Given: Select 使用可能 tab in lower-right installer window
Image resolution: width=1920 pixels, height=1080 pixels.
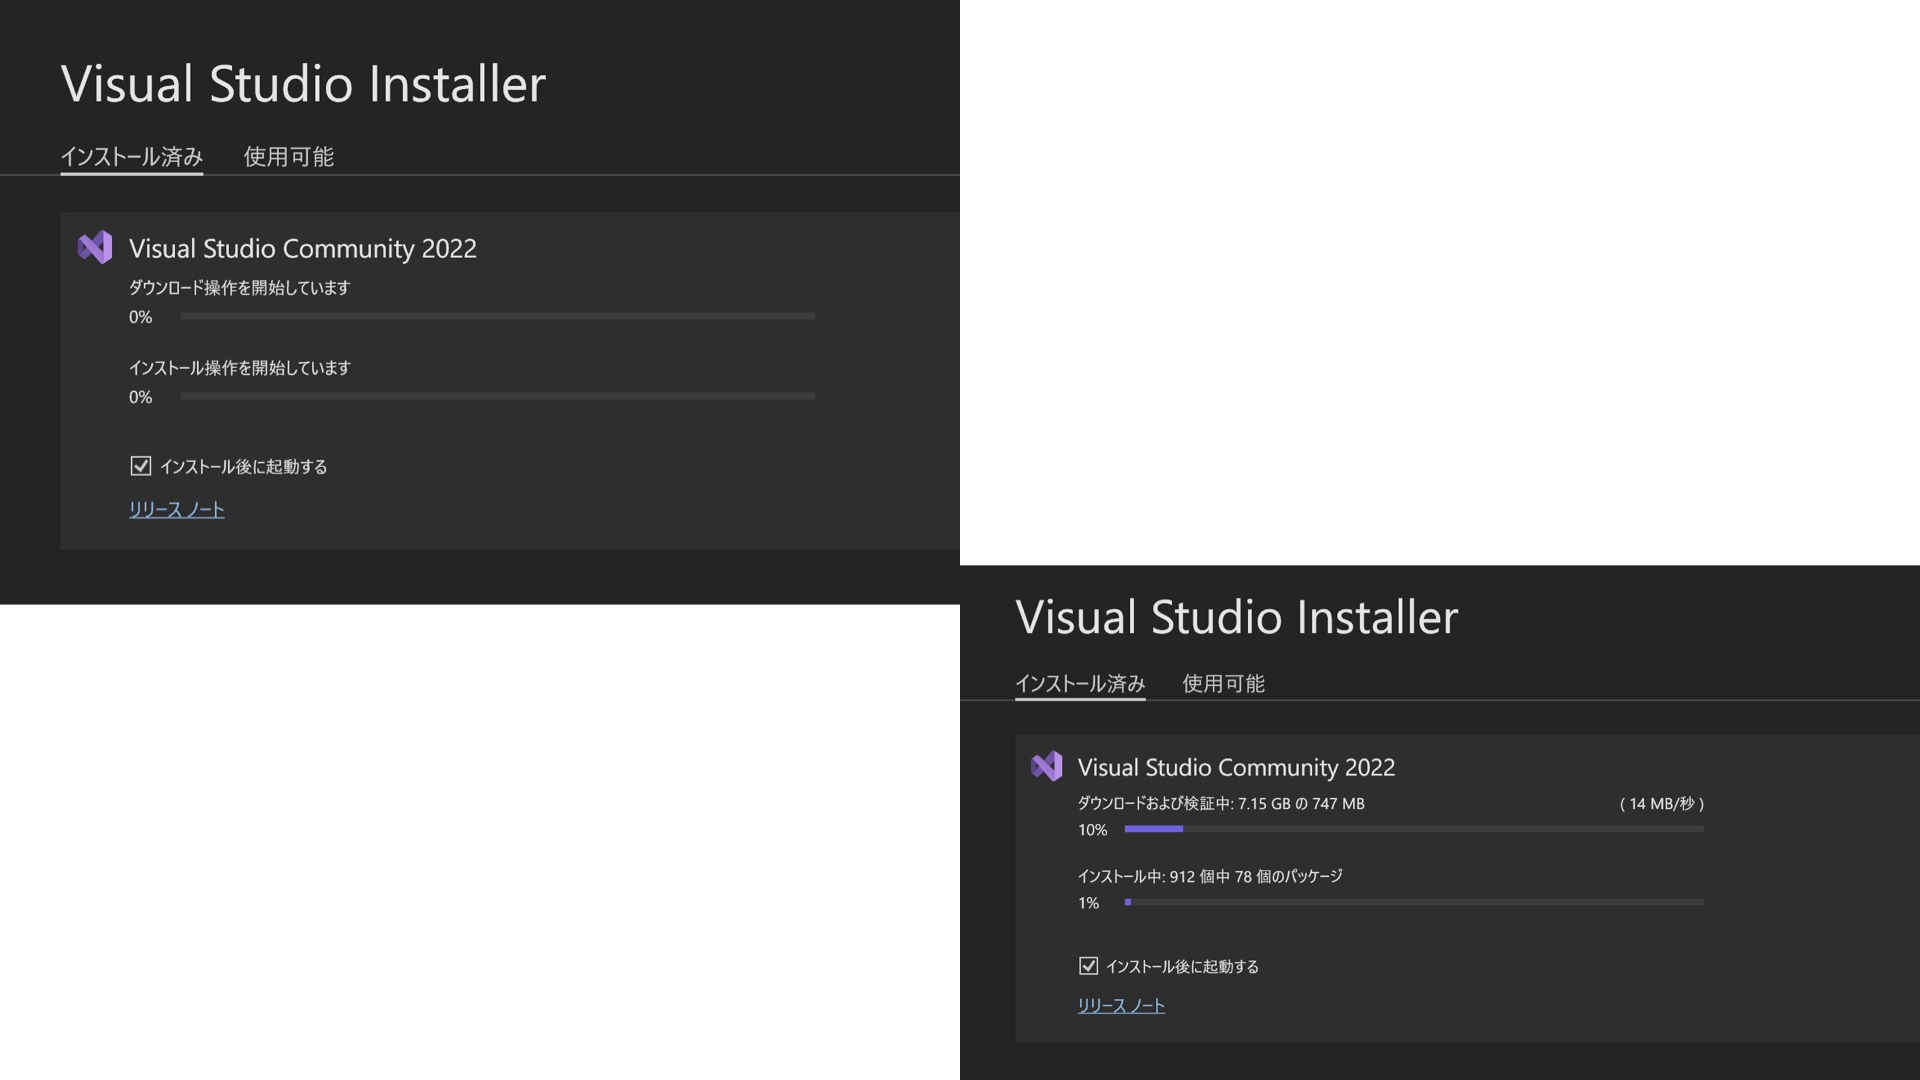Looking at the screenshot, I should (1223, 684).
